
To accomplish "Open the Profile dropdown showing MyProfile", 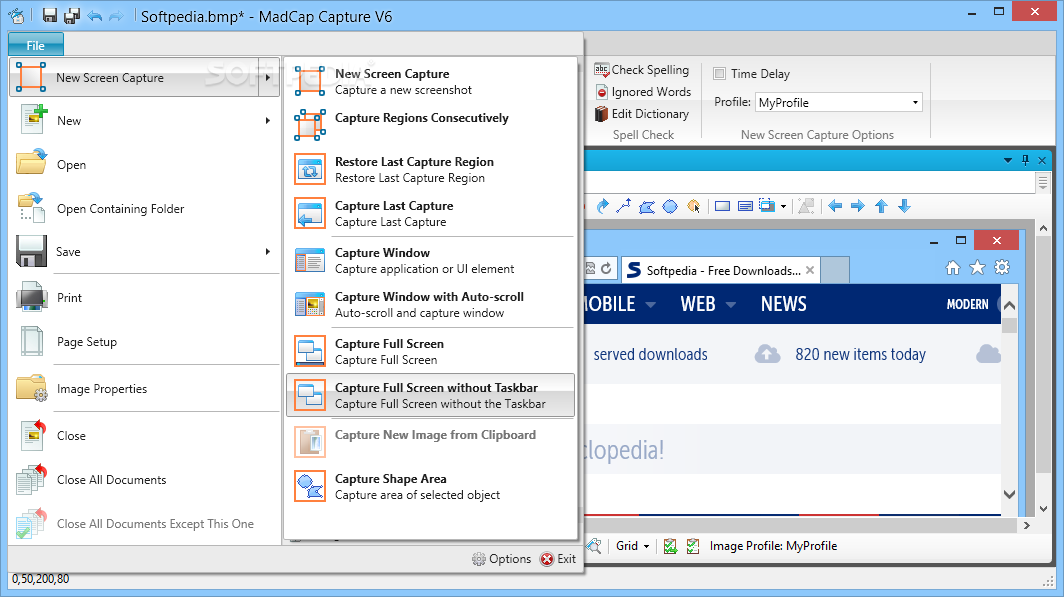I will click(x=839, y=102).
